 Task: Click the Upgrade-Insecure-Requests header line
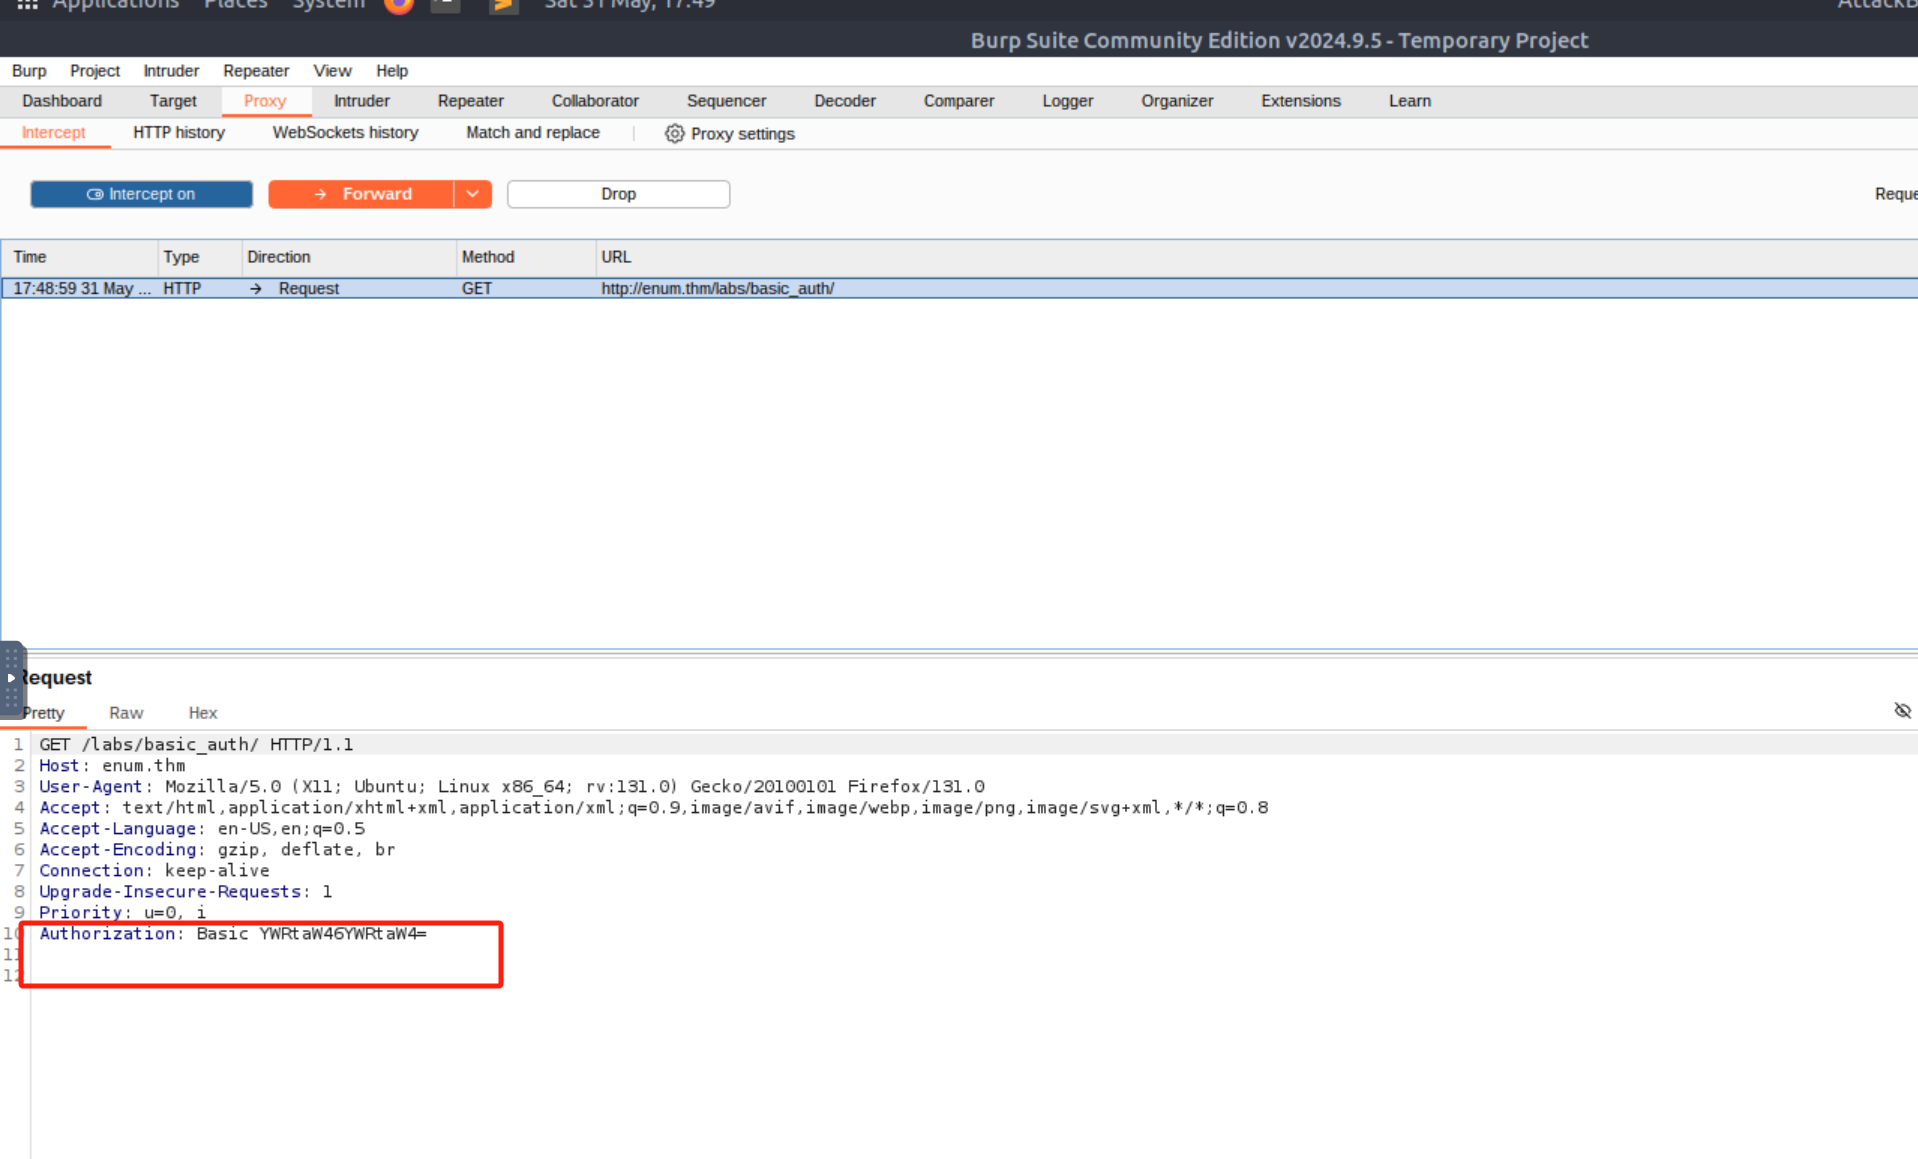click(x=185, y=891)
